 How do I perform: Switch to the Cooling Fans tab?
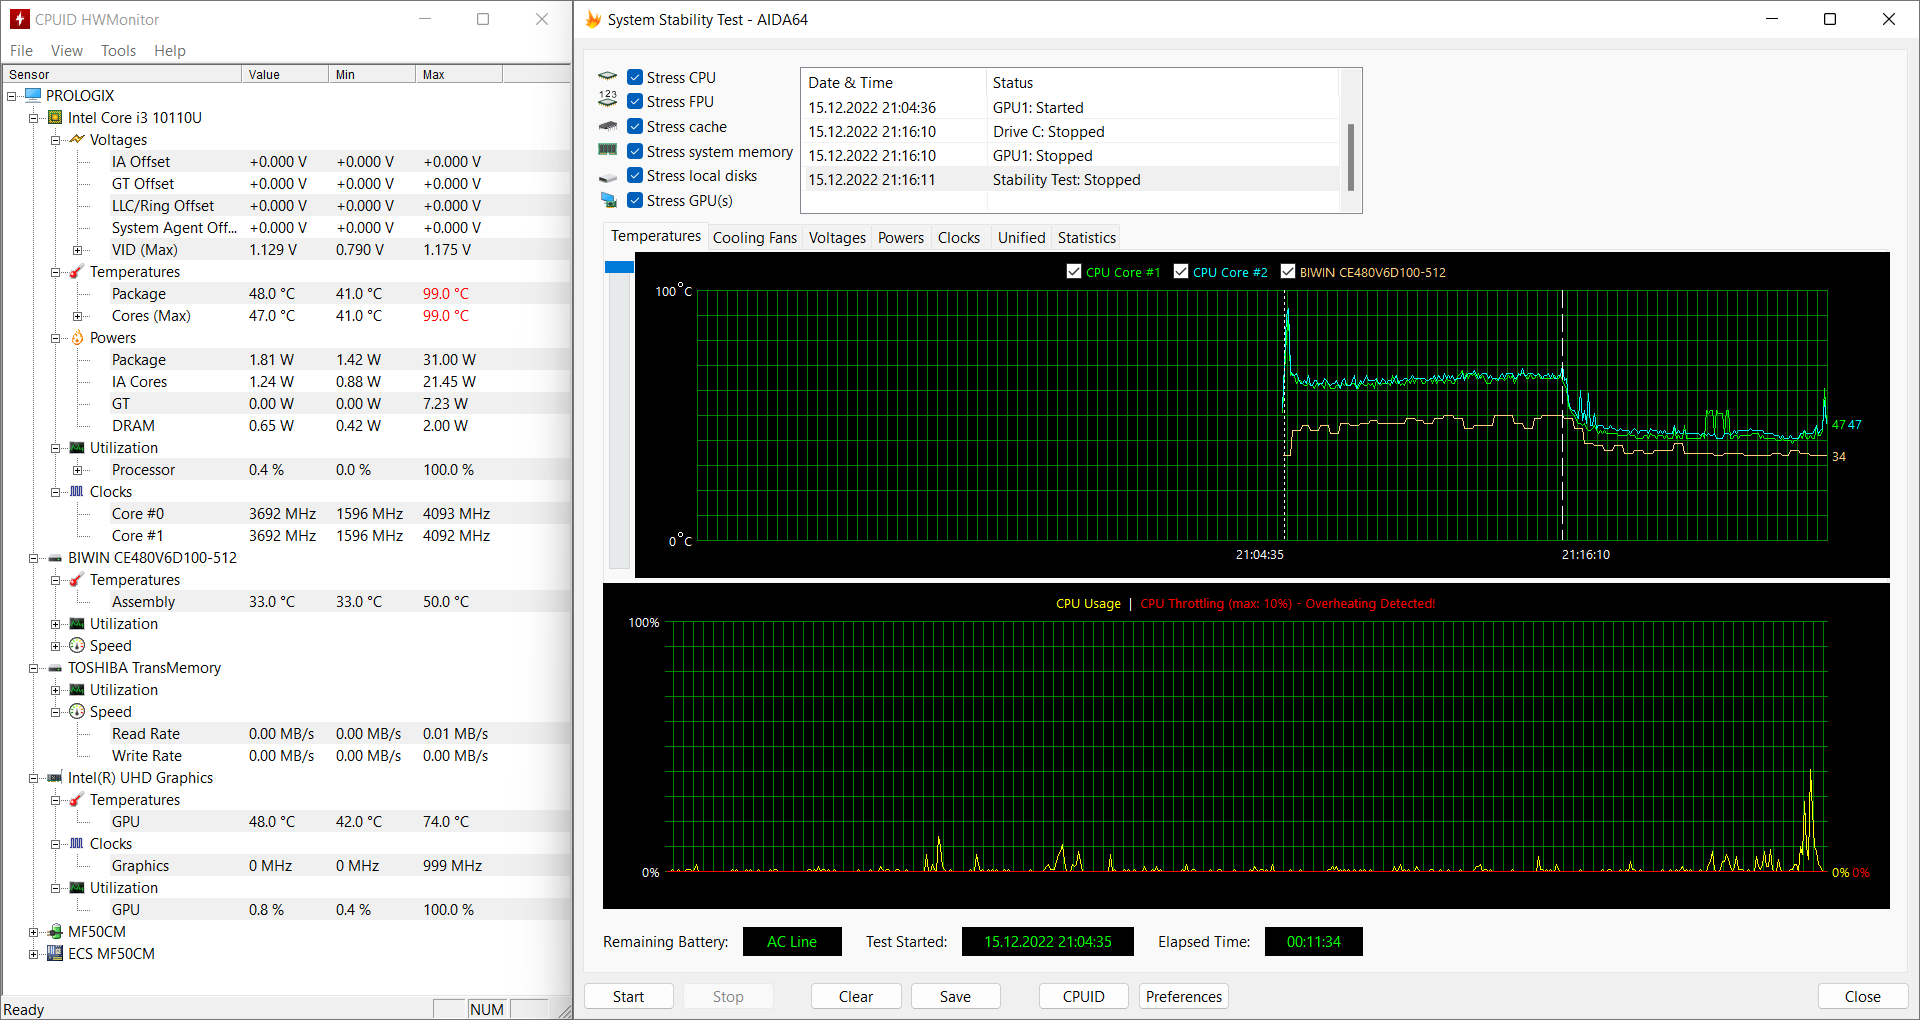point(755,237)
